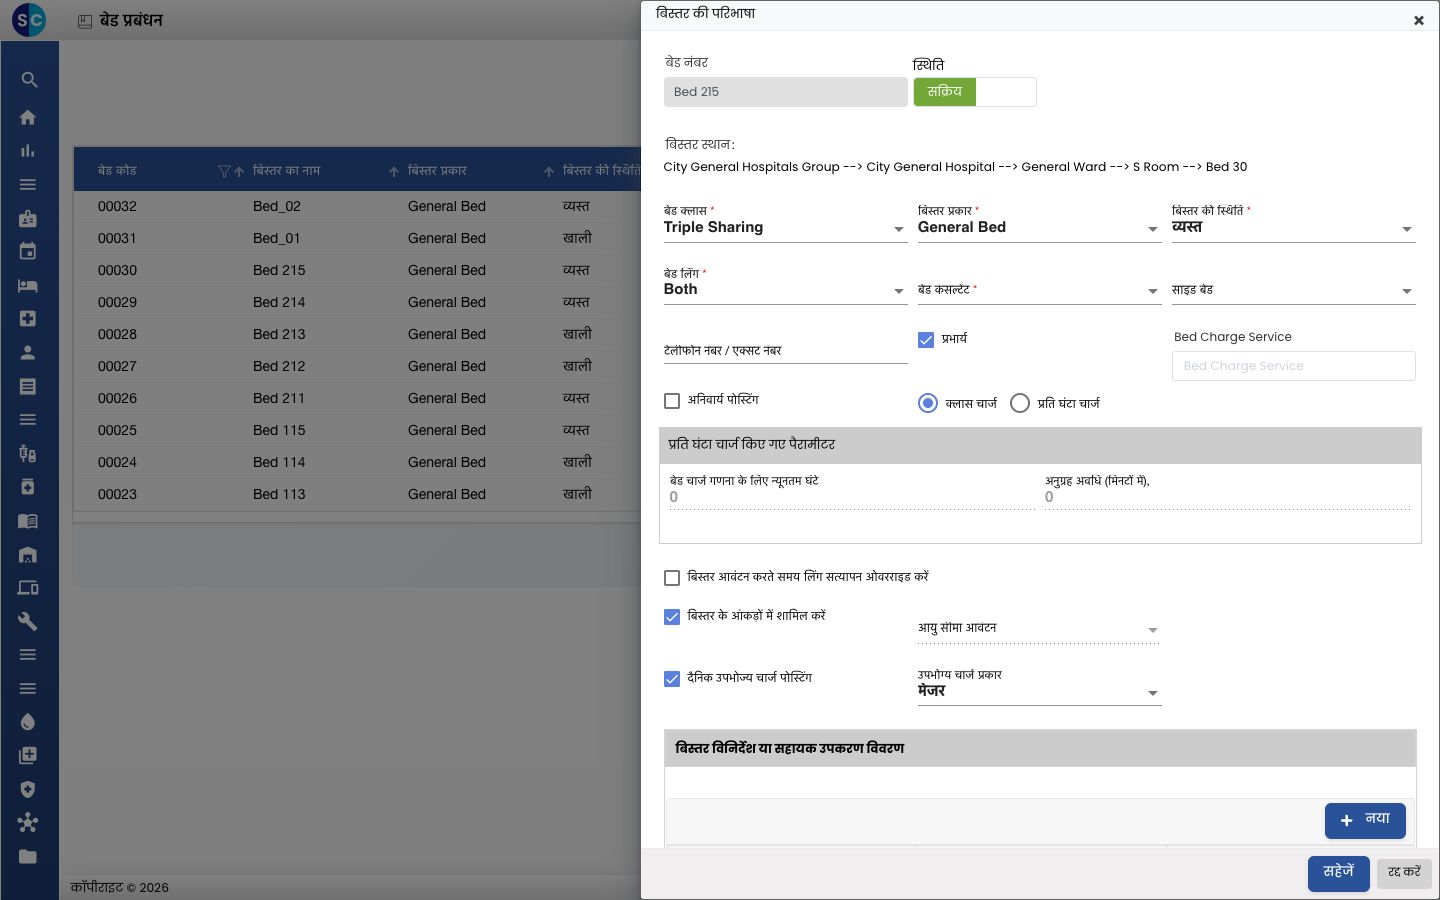Select the प्रति घंटा चार्ज radio button

(x=1020, y=403)
